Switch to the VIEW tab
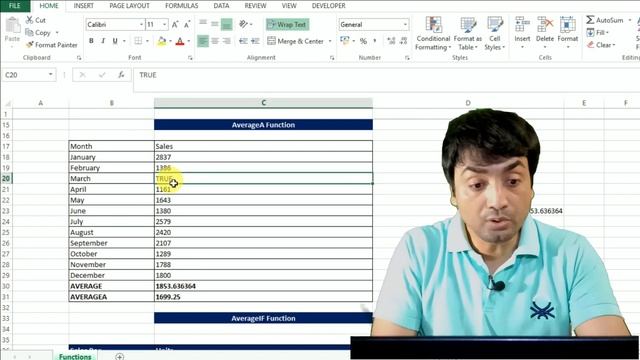This screenshot has width=640, height=360. click(x=289, y=6)
